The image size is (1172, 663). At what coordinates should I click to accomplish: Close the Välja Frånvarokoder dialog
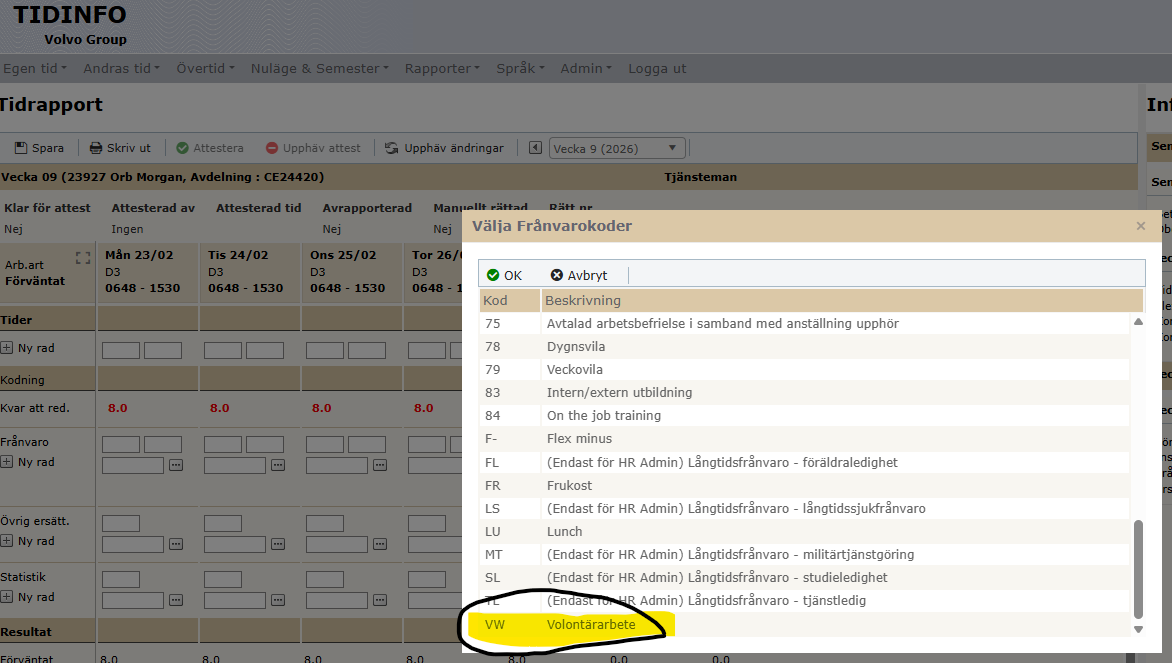pyautogui.click(x=1140, y=226)
